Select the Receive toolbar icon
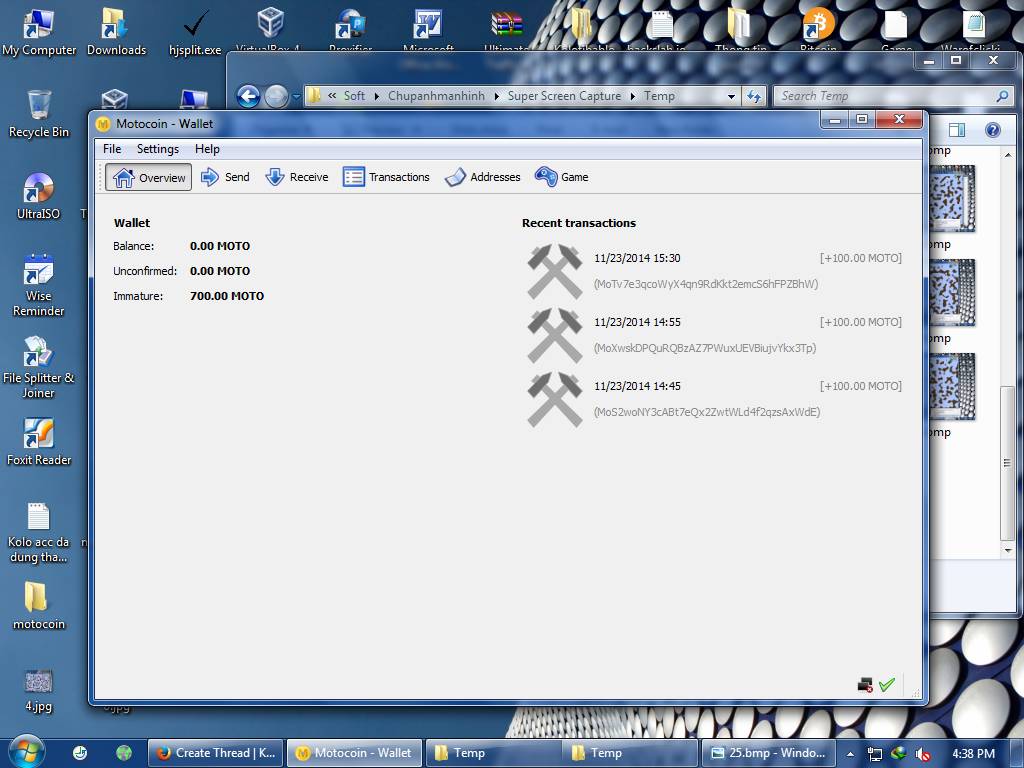The height and width of the screenshot is (768, 1024). click(297, 177)
